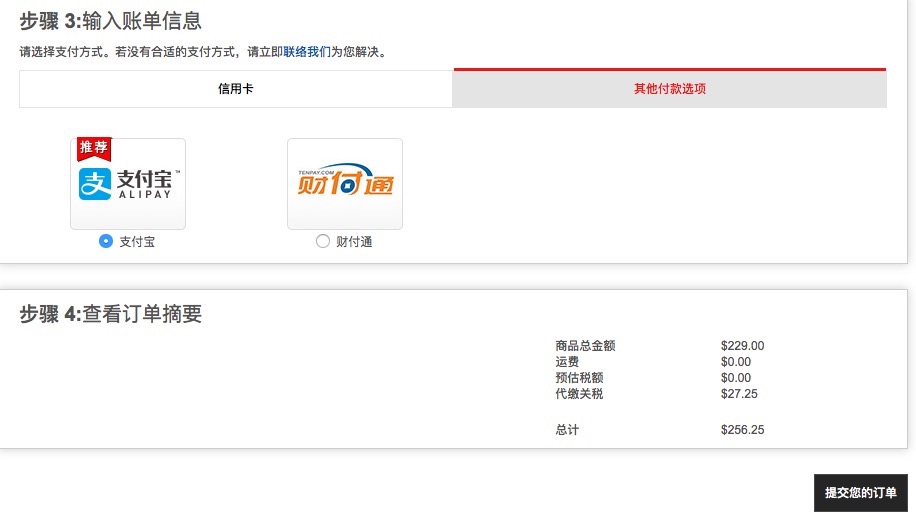Click the 预估税额 label
The image size is (916, 523).
tap(579, 377)
